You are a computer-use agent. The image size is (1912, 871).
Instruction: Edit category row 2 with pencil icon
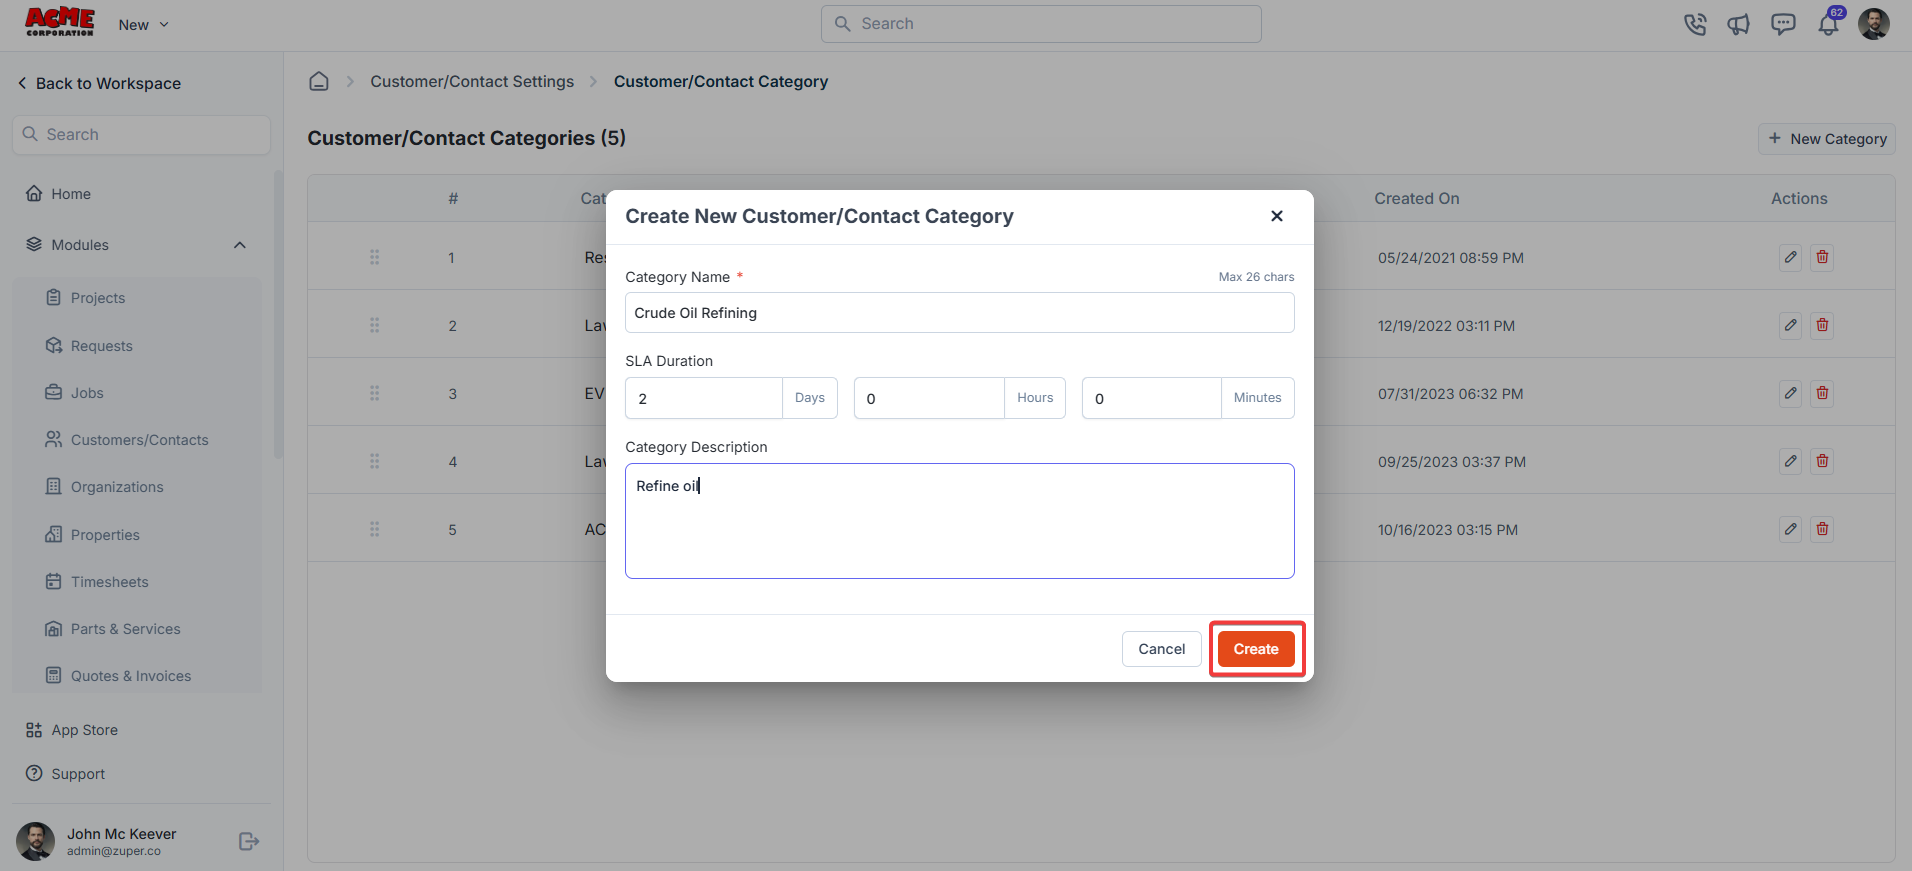[1791, 325]
